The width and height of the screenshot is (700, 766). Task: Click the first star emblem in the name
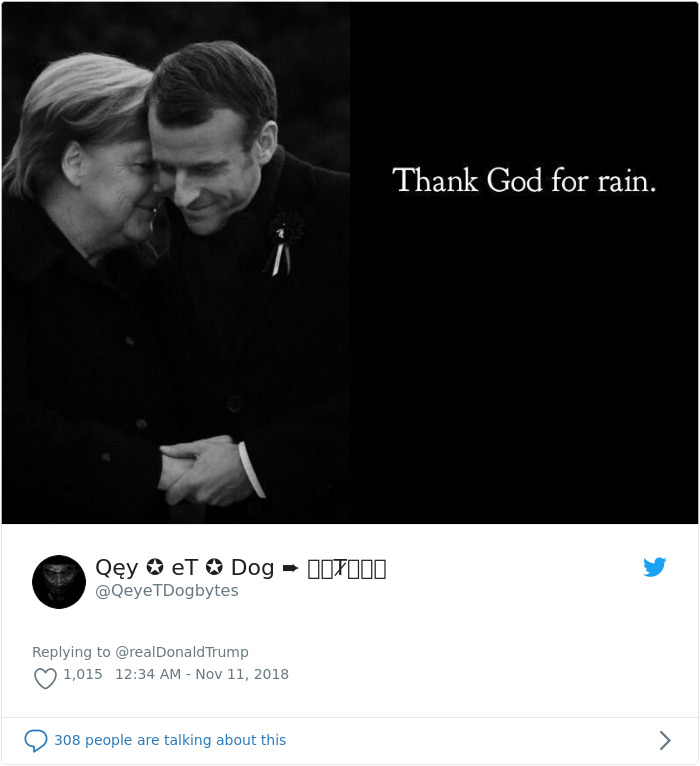click(x=155, y=567)
